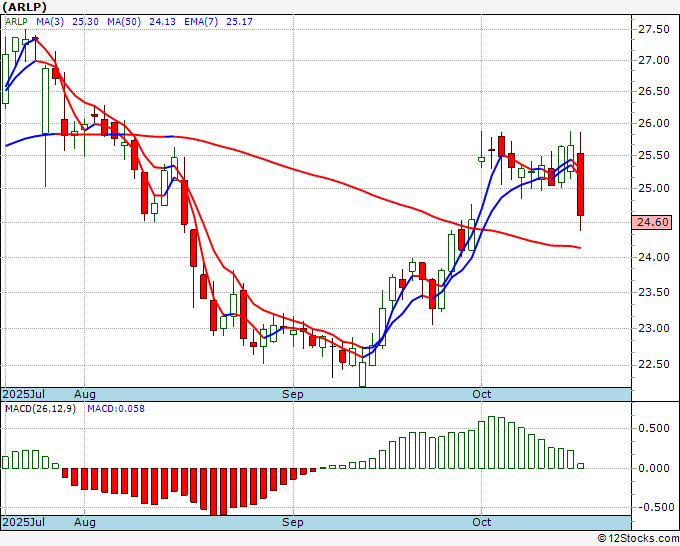Click the 2025Jul label on MACD axis

(x=23, y=522)
